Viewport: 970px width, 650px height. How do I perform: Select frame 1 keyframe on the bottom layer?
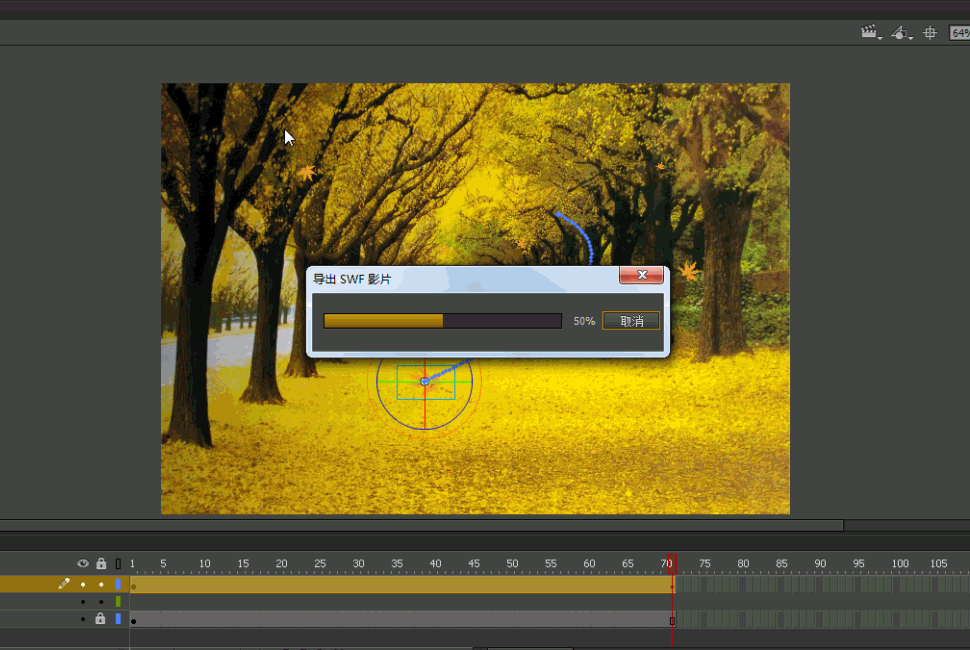pos(134,620)
